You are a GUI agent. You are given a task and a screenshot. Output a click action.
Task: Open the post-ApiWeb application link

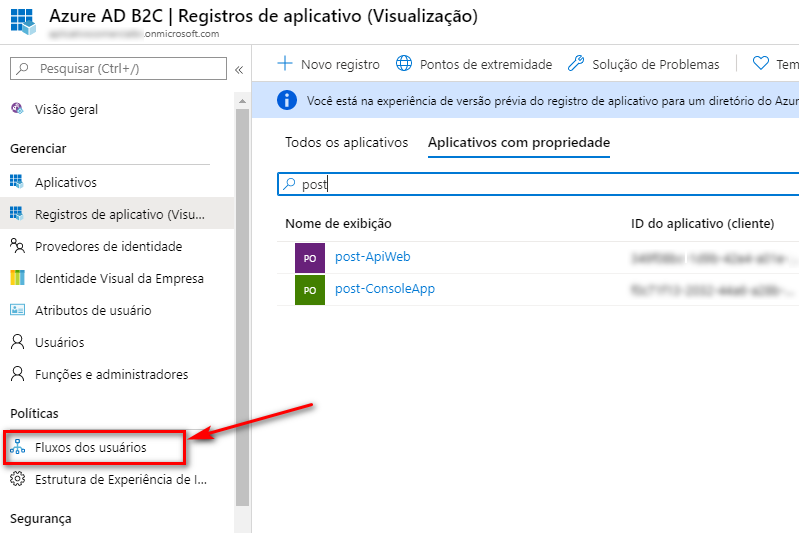point(372,257)
